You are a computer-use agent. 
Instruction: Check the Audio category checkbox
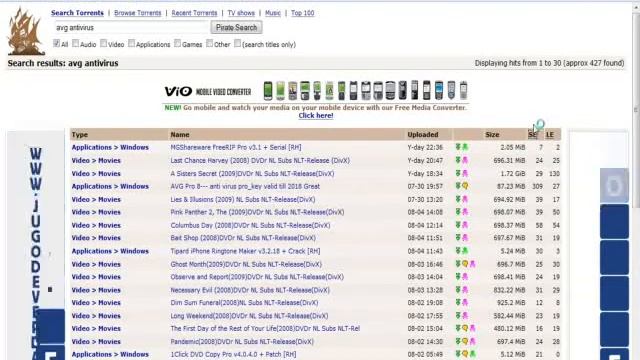coord(76,43)
